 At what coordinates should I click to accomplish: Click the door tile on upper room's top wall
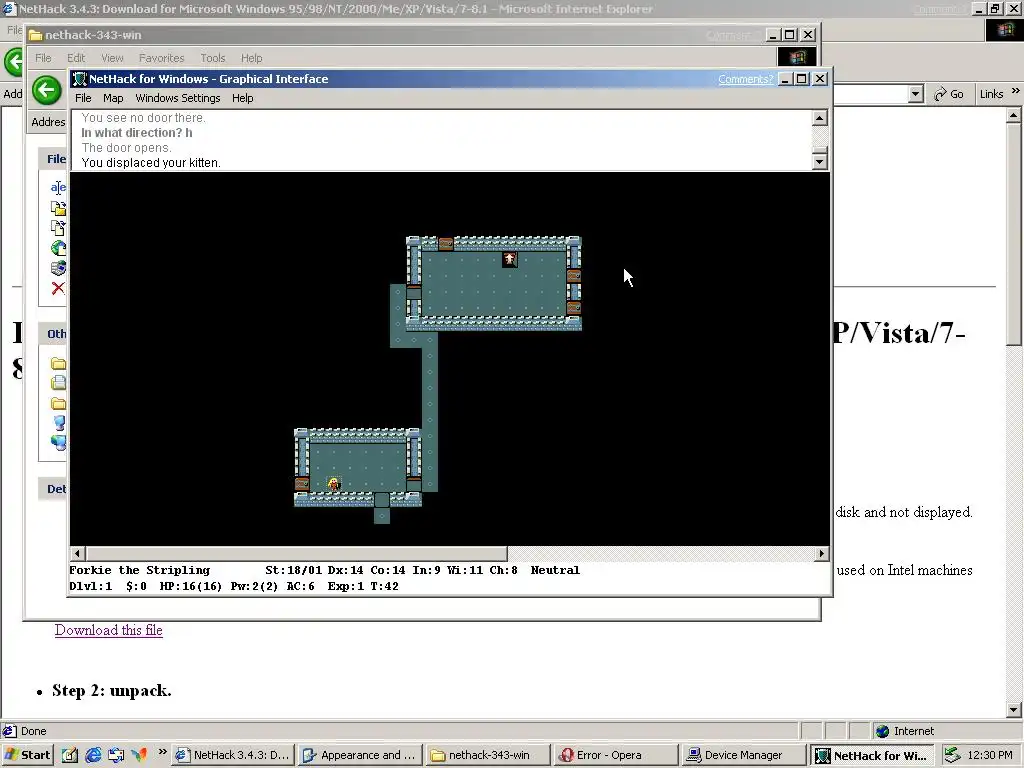click(446, 244)
